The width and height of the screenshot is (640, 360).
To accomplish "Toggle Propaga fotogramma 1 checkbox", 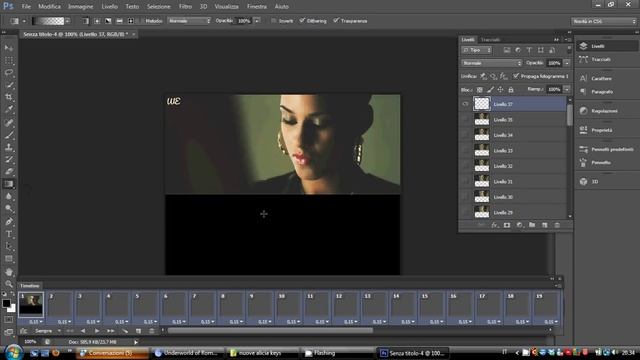I will tap(516, 76).
